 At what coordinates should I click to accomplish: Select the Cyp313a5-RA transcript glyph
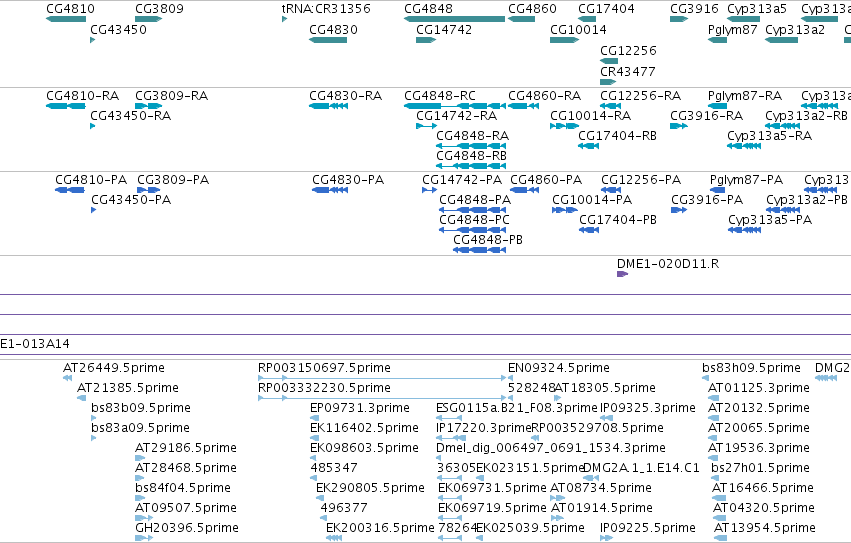[x=744, y=146]
